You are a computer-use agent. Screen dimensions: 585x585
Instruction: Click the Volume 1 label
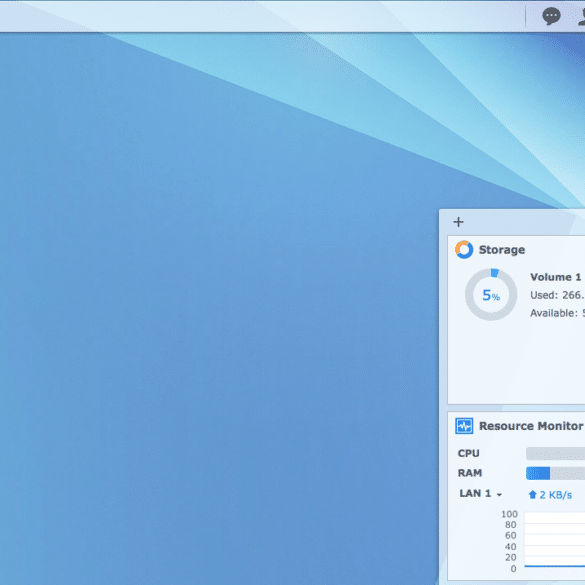pyautogui.click(x=556, y=277)
